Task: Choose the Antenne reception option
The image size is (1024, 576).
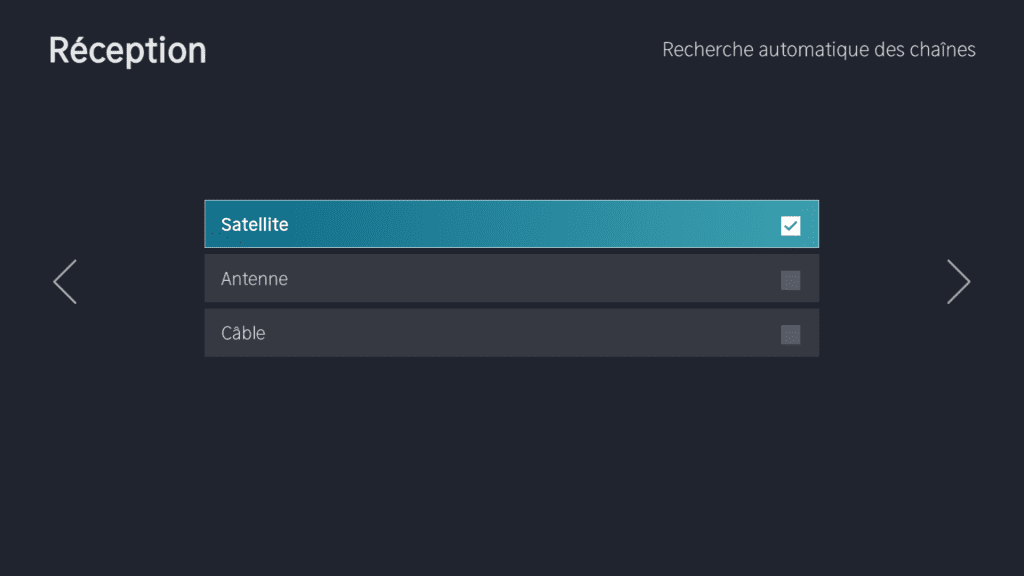Action: [x=511, y=279]
